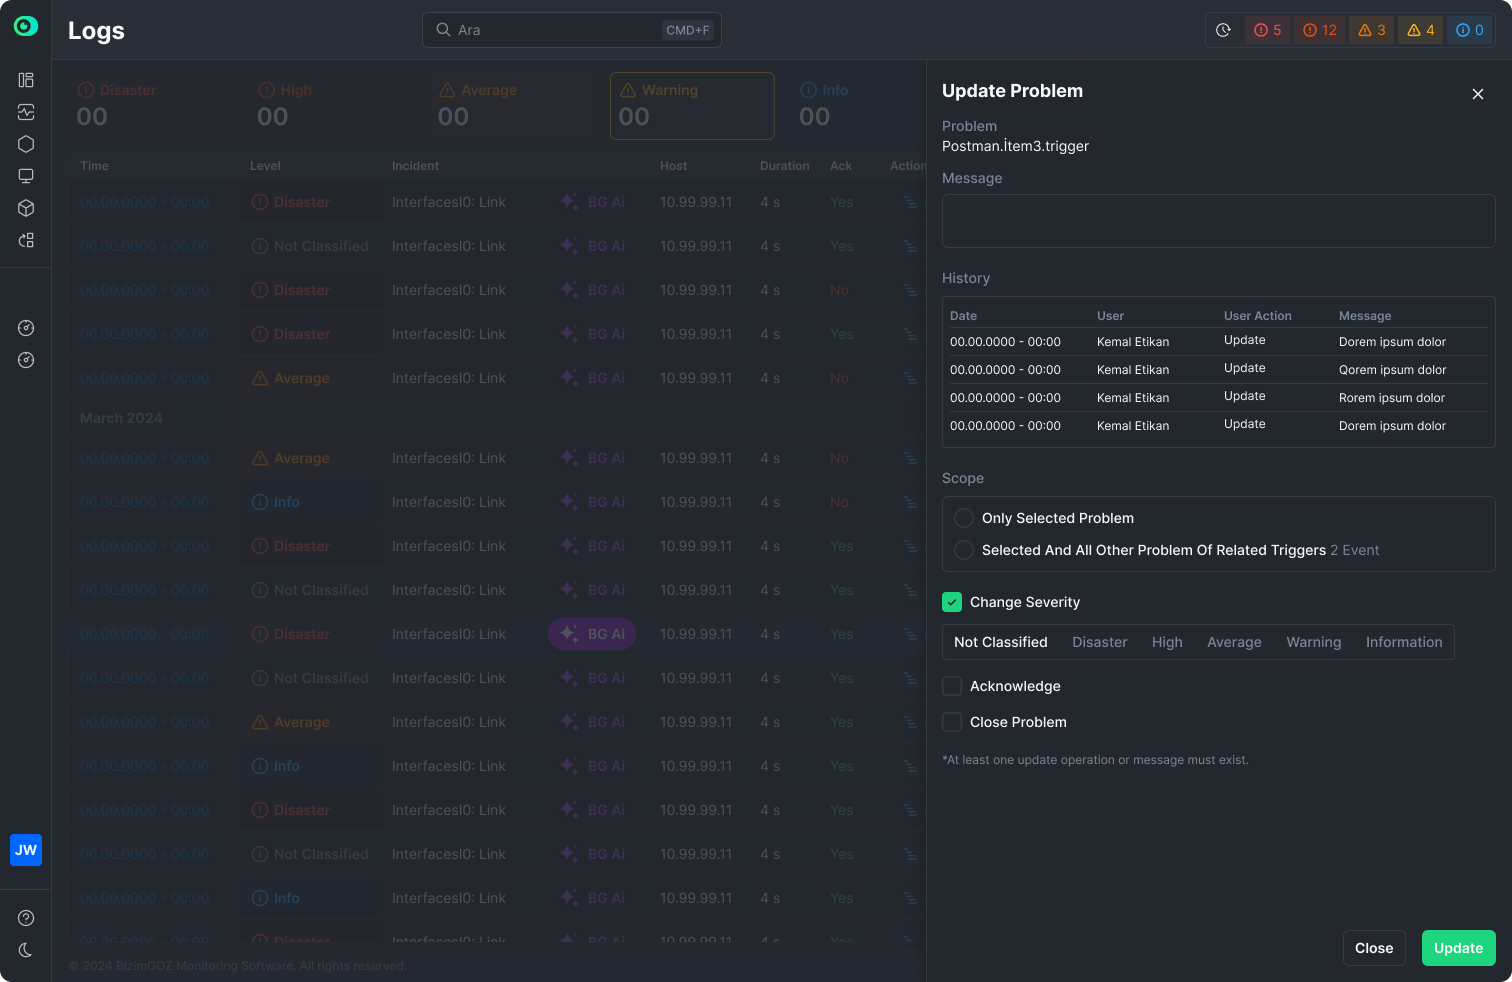Check the Acknowledge checkbox
Viewport: 1512px width, 982px height.
click(x=952, y=686)
